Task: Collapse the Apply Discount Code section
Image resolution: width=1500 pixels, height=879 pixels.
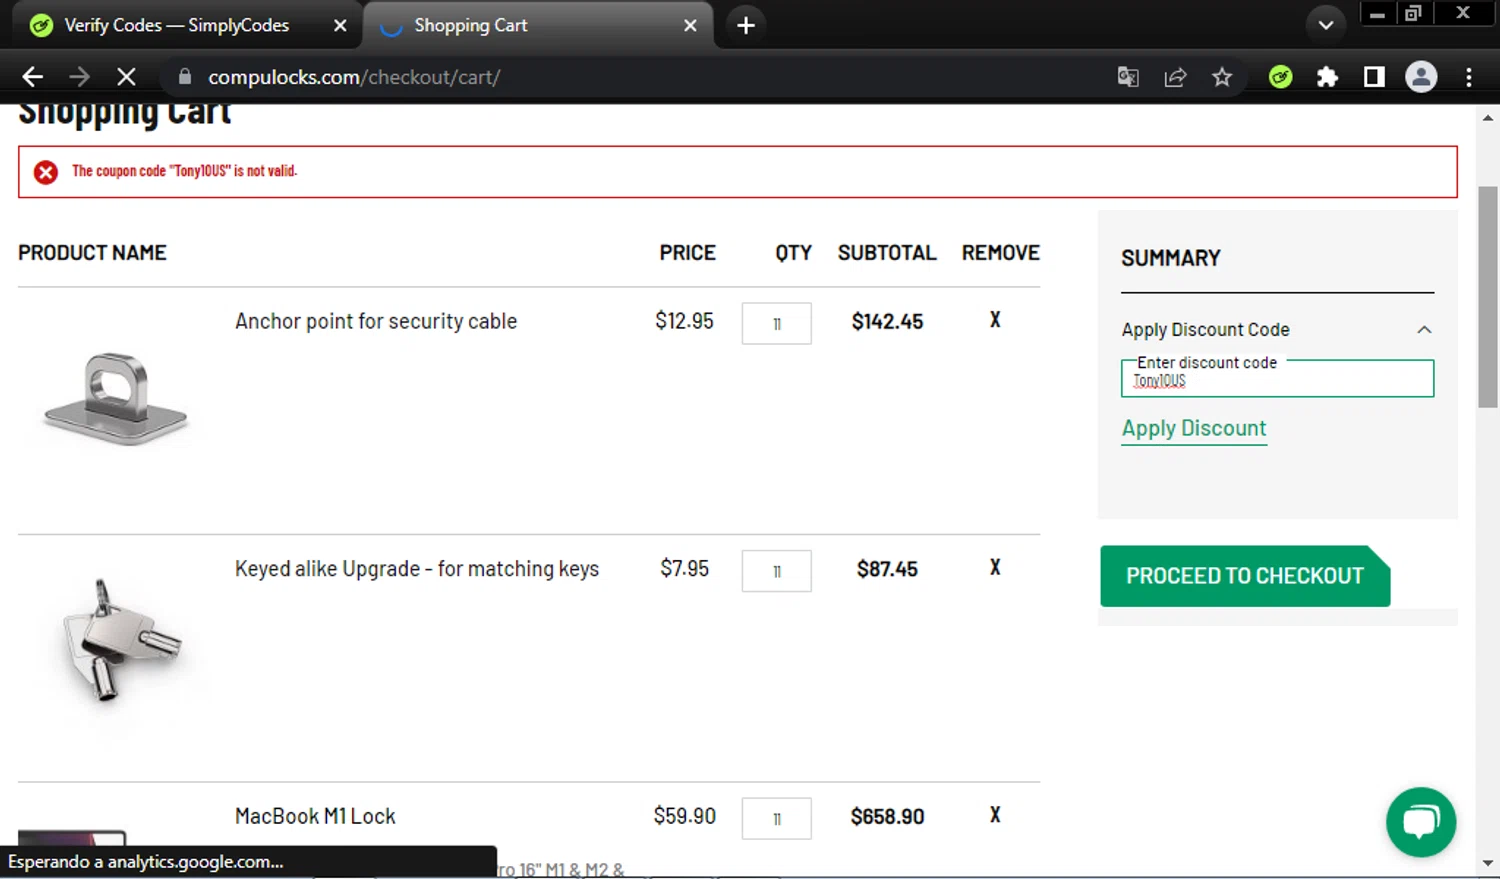Action: (1424, 330)
